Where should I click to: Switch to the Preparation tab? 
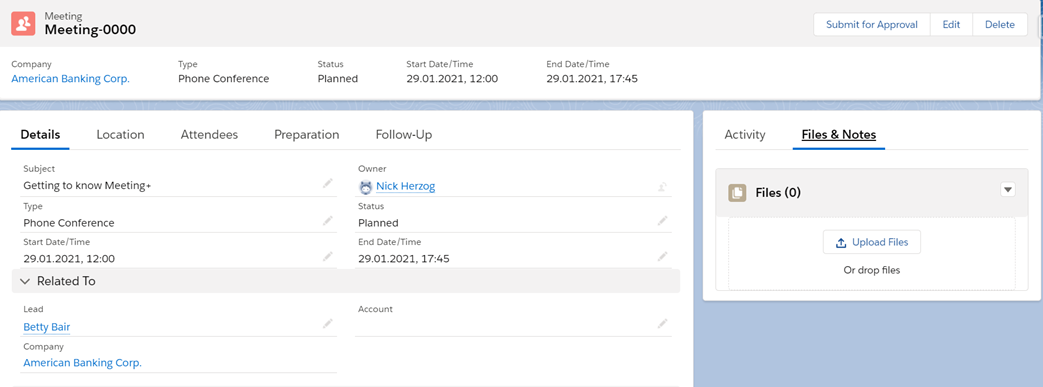pyautogui.click(x=307, y=134)
